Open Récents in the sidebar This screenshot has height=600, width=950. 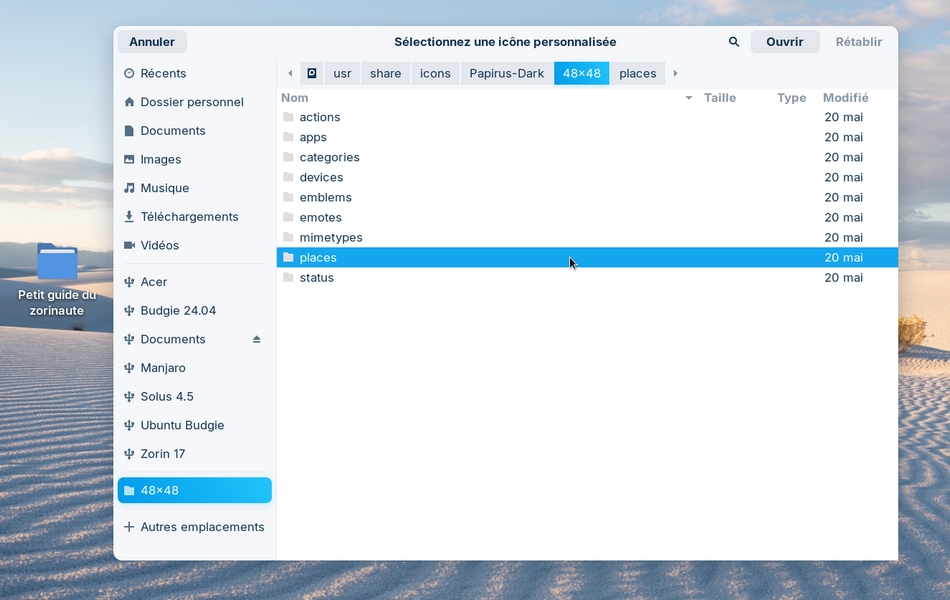(x=163, y=73)
